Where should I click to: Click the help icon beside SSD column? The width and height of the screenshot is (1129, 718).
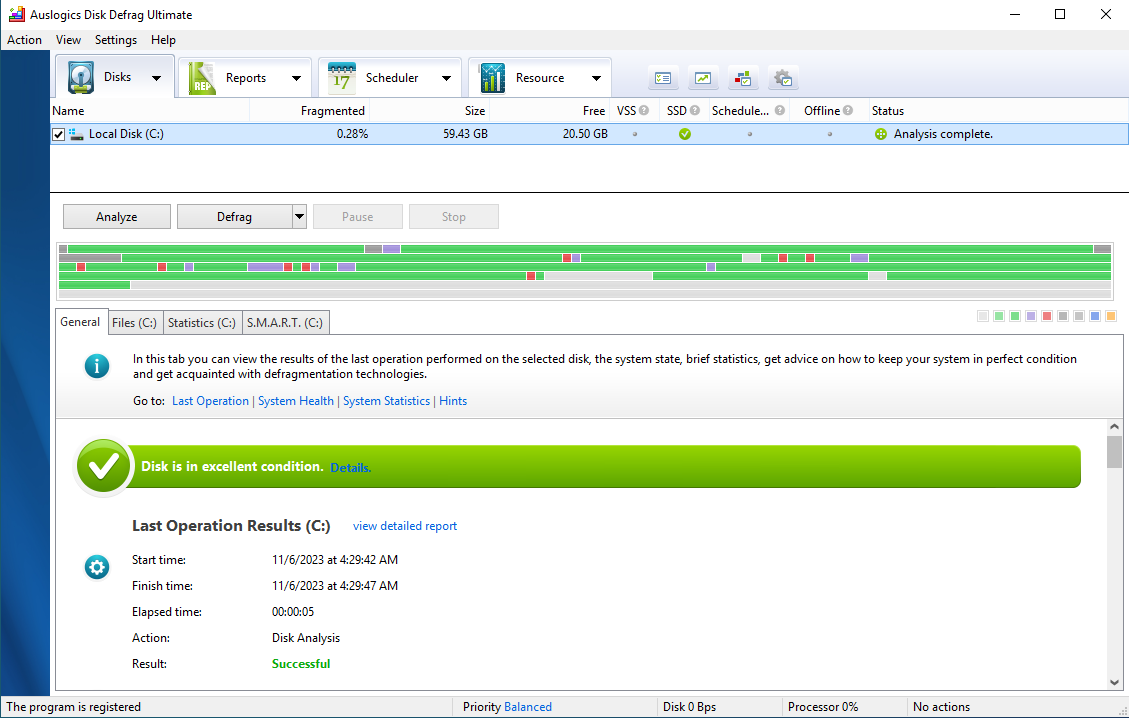[695, 110]
